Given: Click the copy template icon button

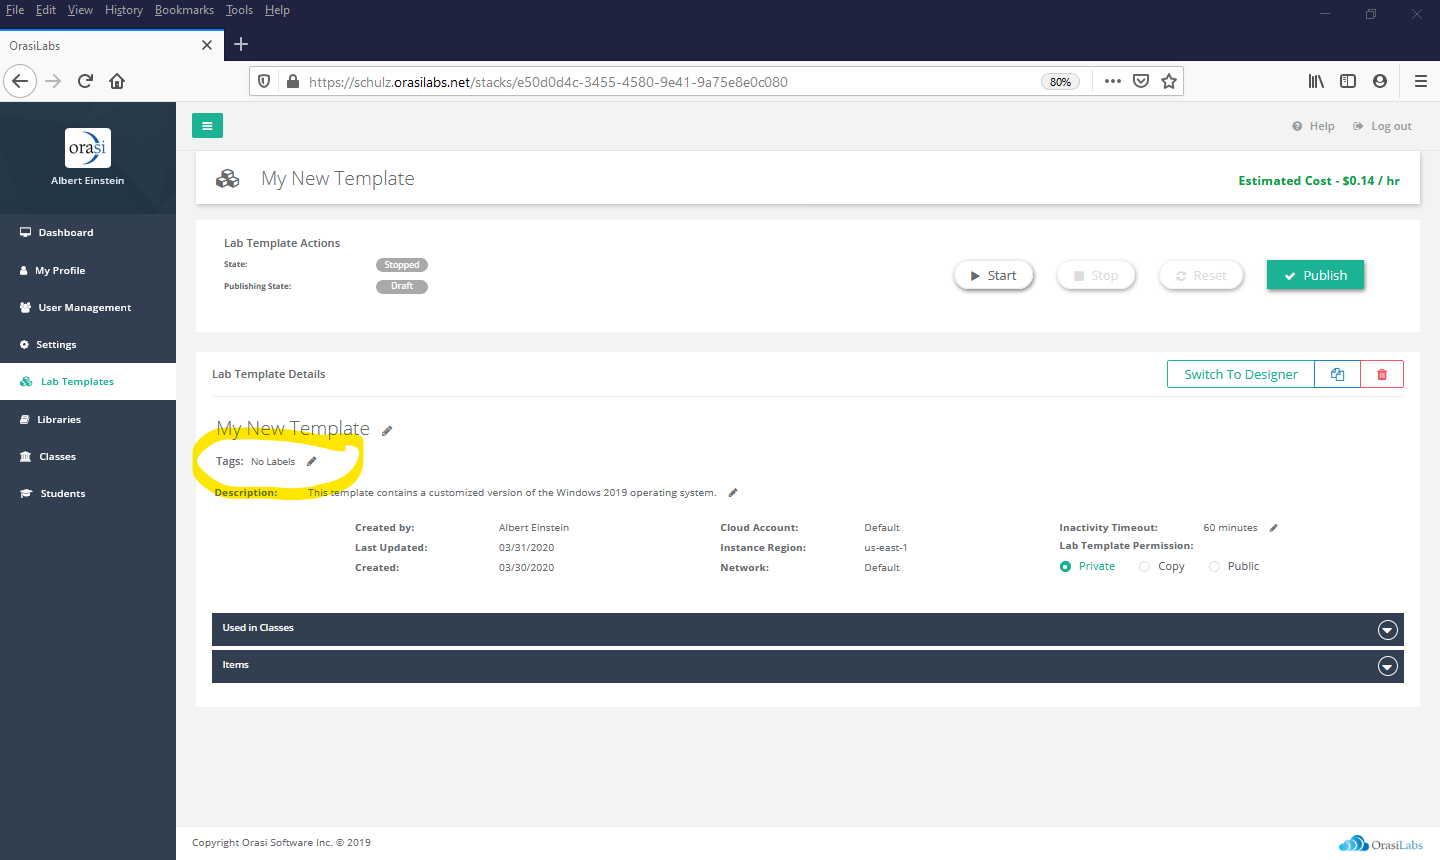Looking at the screenshot, I should click(1337, 374).
